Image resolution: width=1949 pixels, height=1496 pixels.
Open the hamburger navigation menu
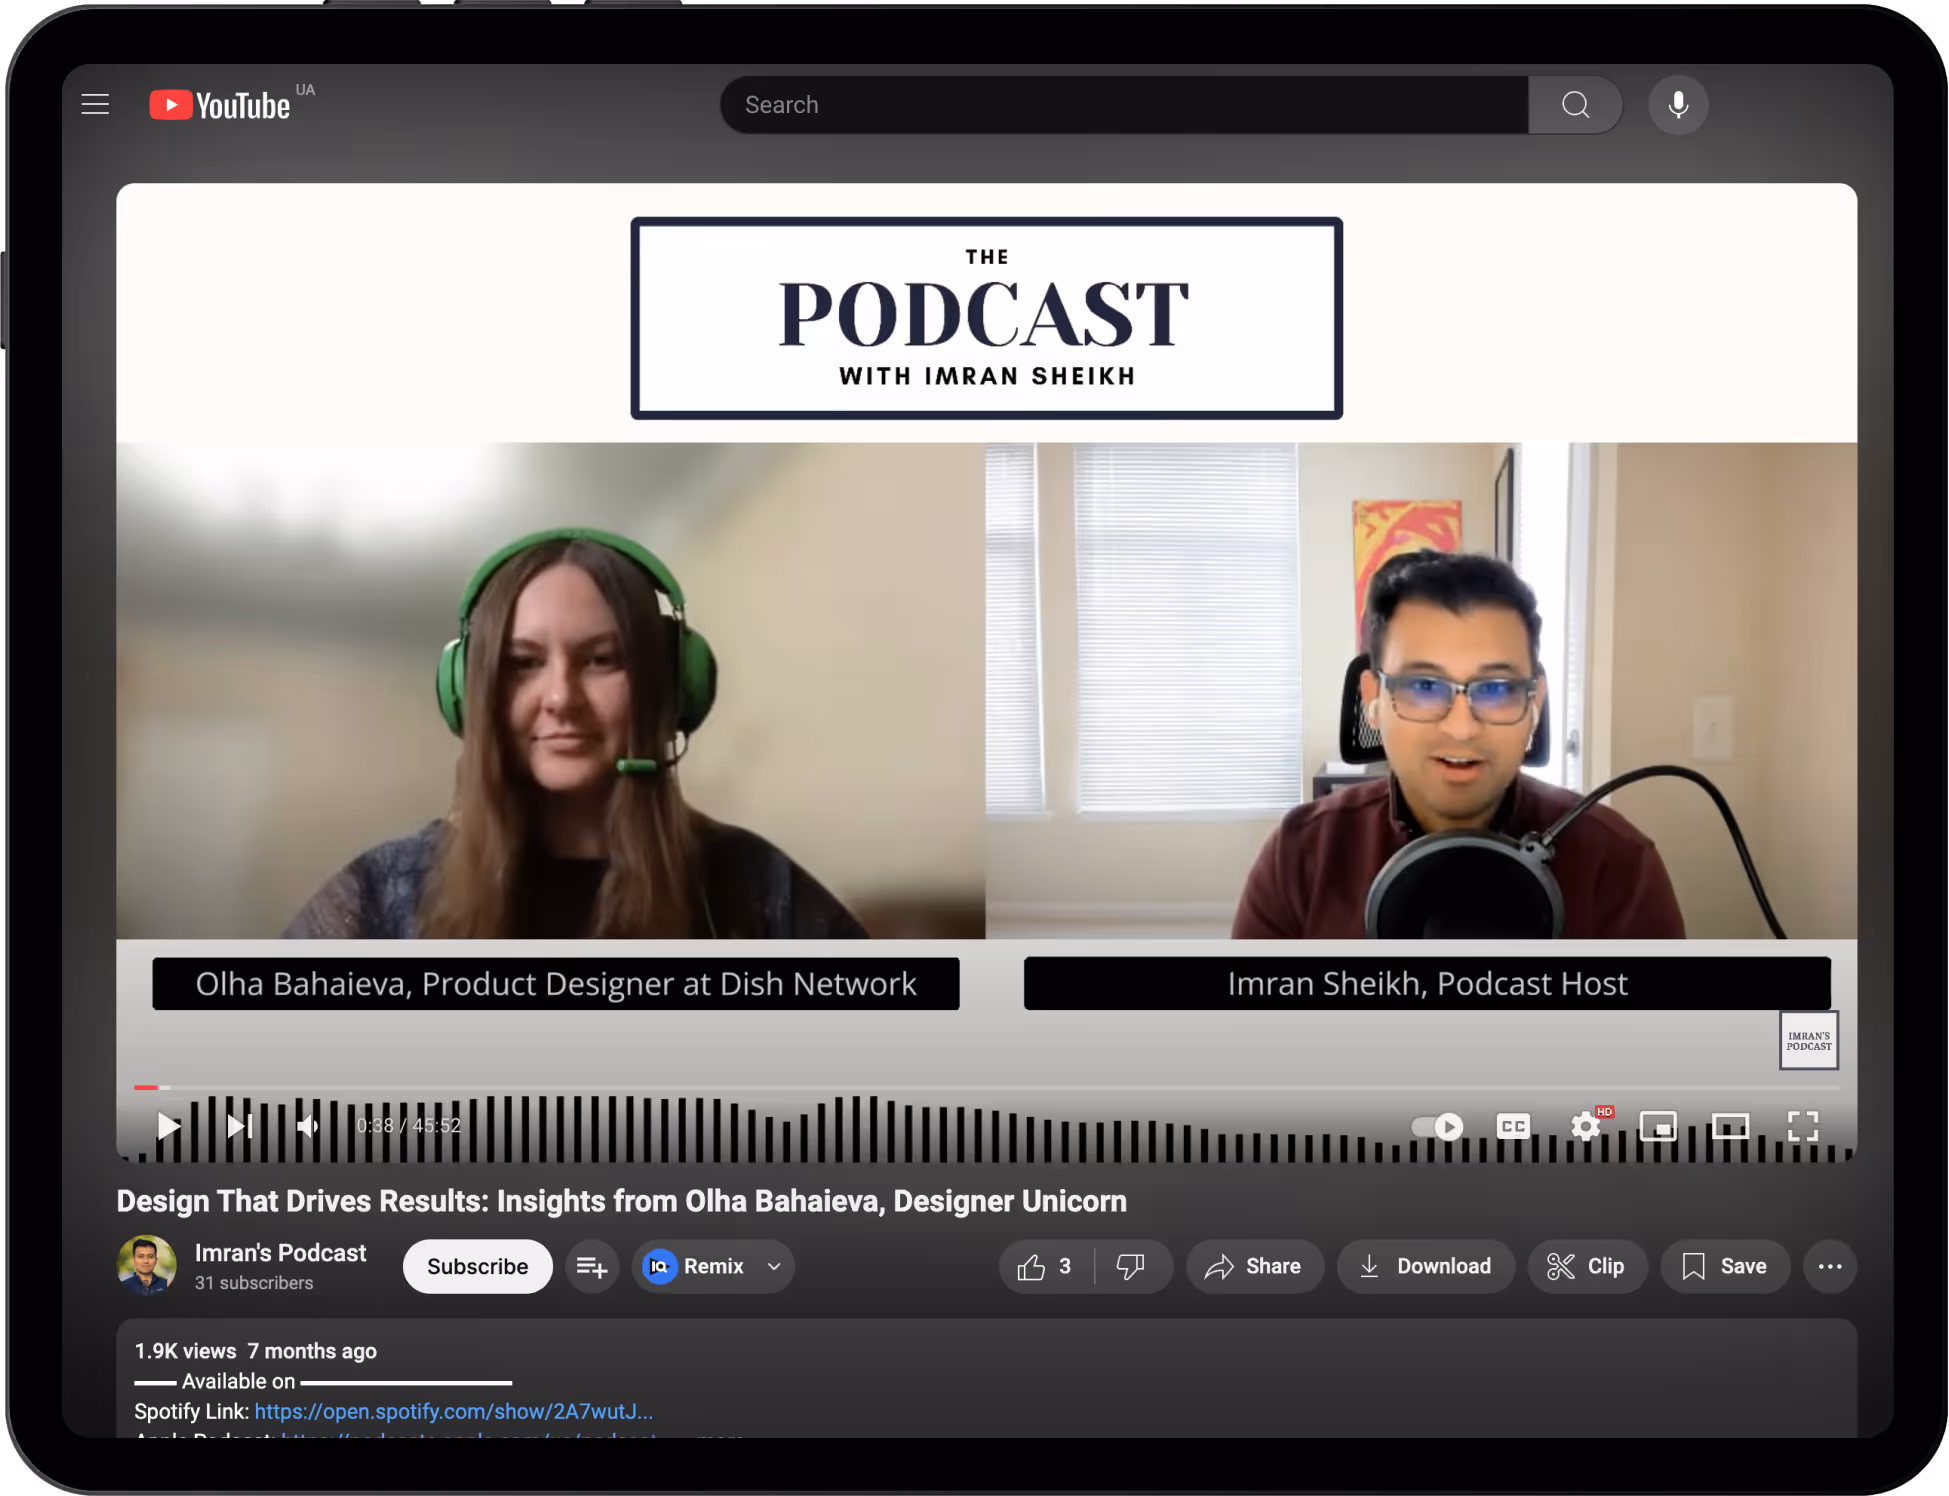[95, 104]
